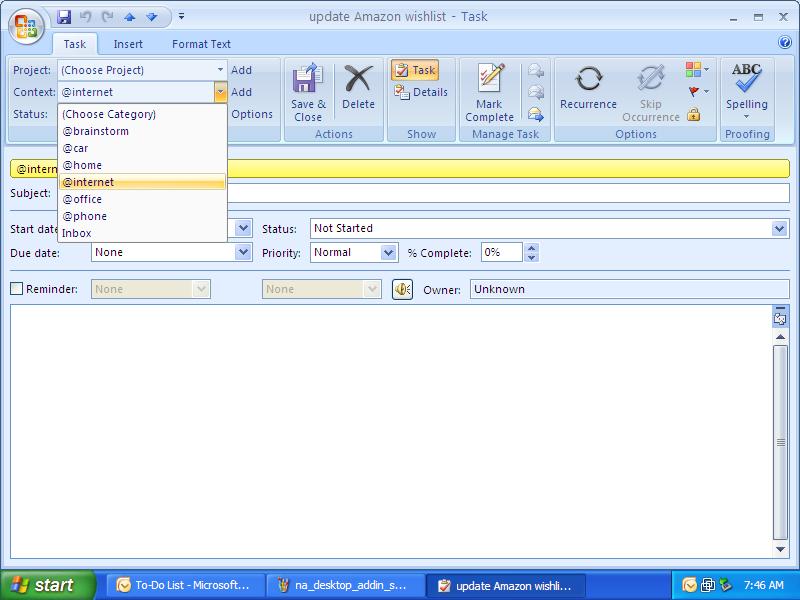
Task: Select @home from context list
Action: (x=142, y=165)
